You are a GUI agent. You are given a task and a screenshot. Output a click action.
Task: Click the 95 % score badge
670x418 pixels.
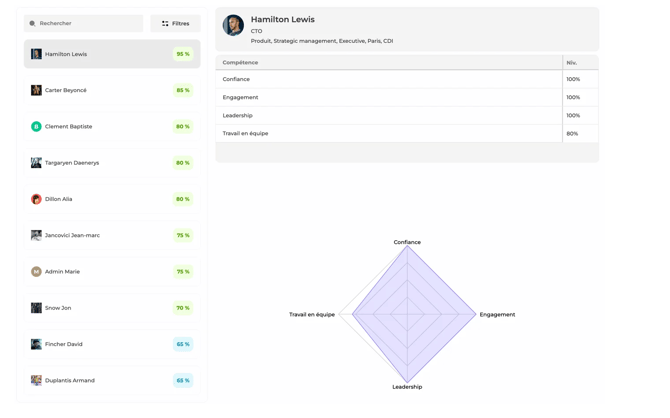tap(182, 54)
